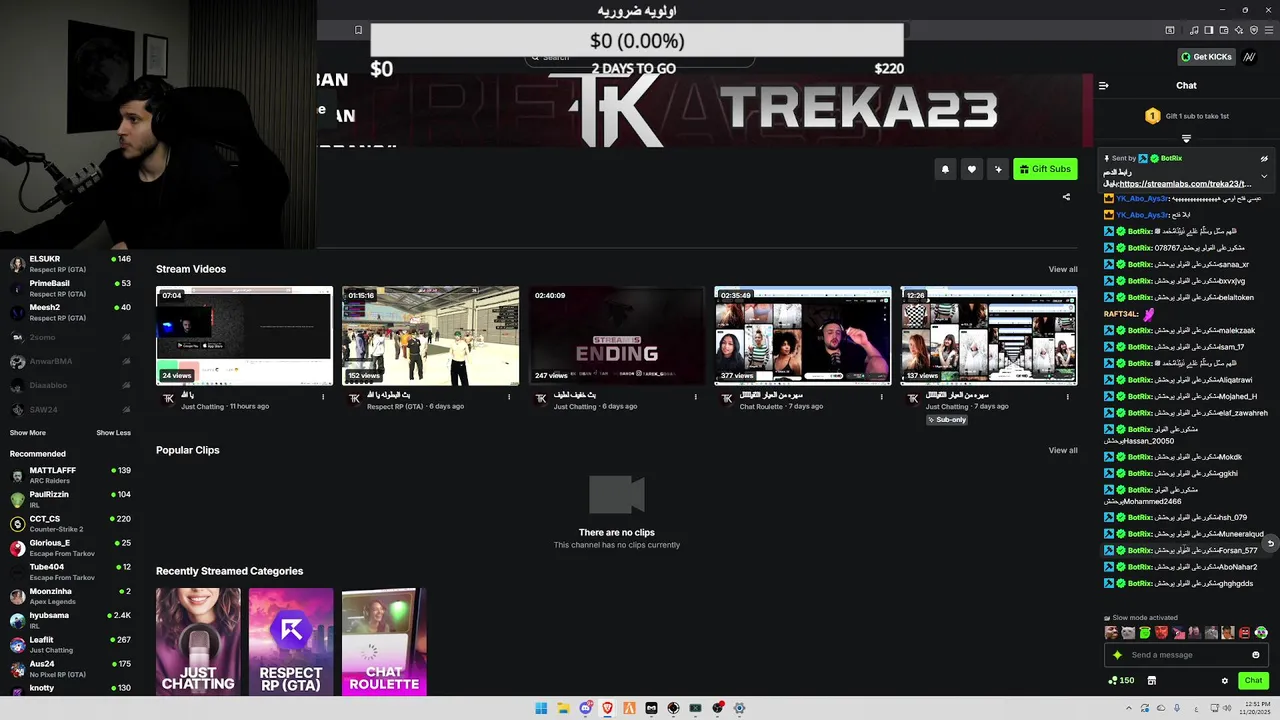
Task: Hide the pinned BotRix message
Action: [1264, 158]
